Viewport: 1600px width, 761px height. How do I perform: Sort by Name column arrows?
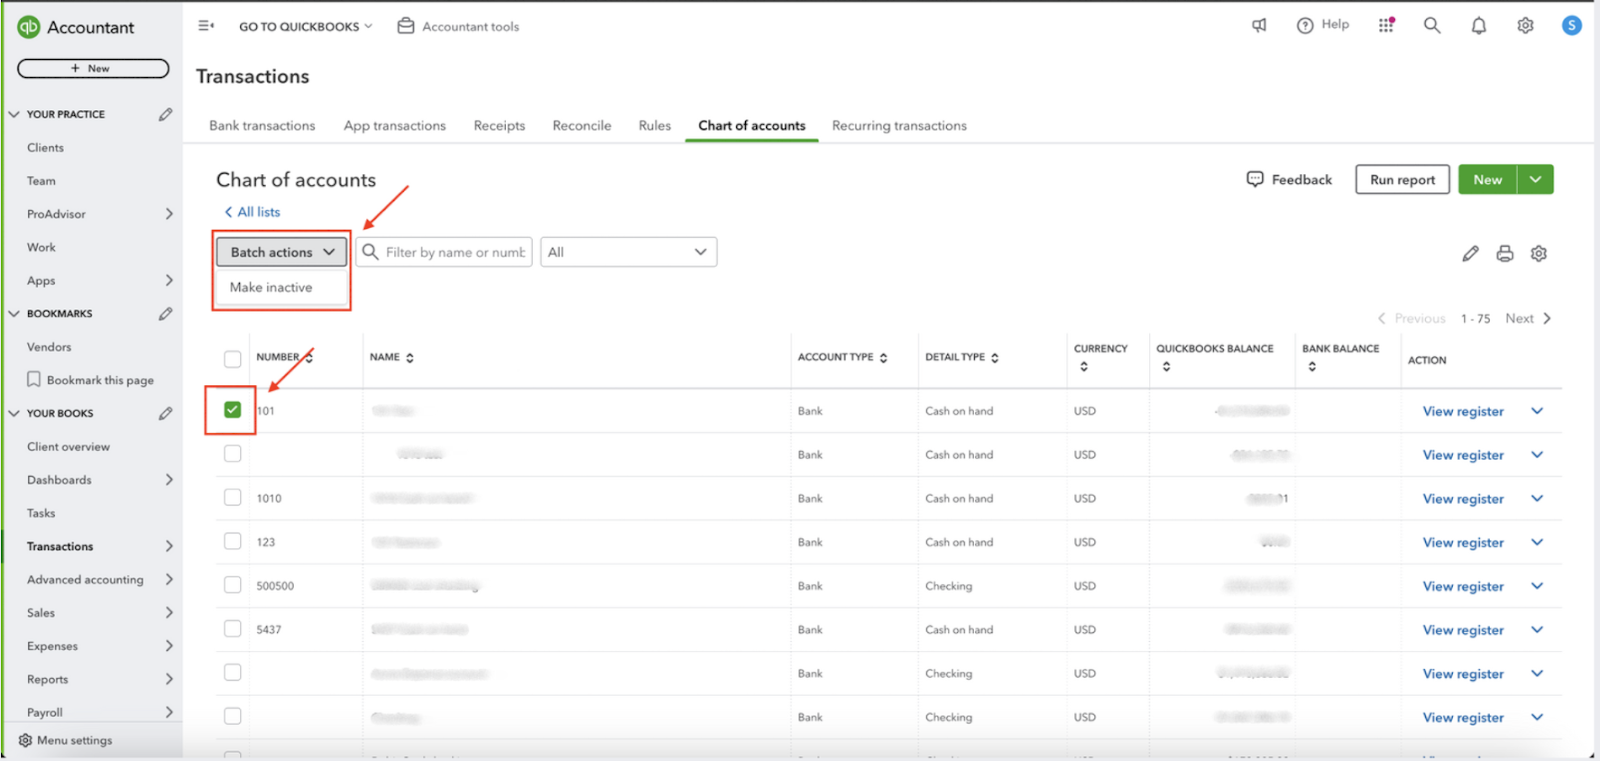click(410, 358)
